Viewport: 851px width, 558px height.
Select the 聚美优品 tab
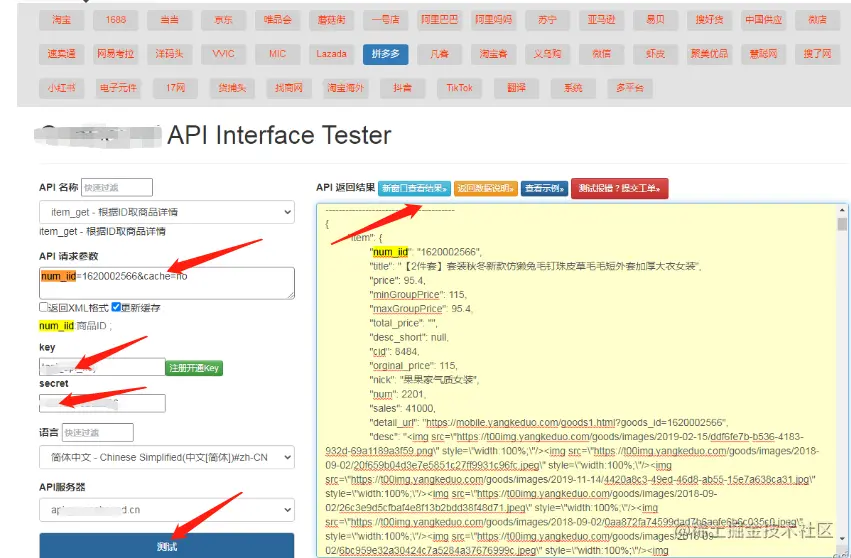click(x=709, y=54)
